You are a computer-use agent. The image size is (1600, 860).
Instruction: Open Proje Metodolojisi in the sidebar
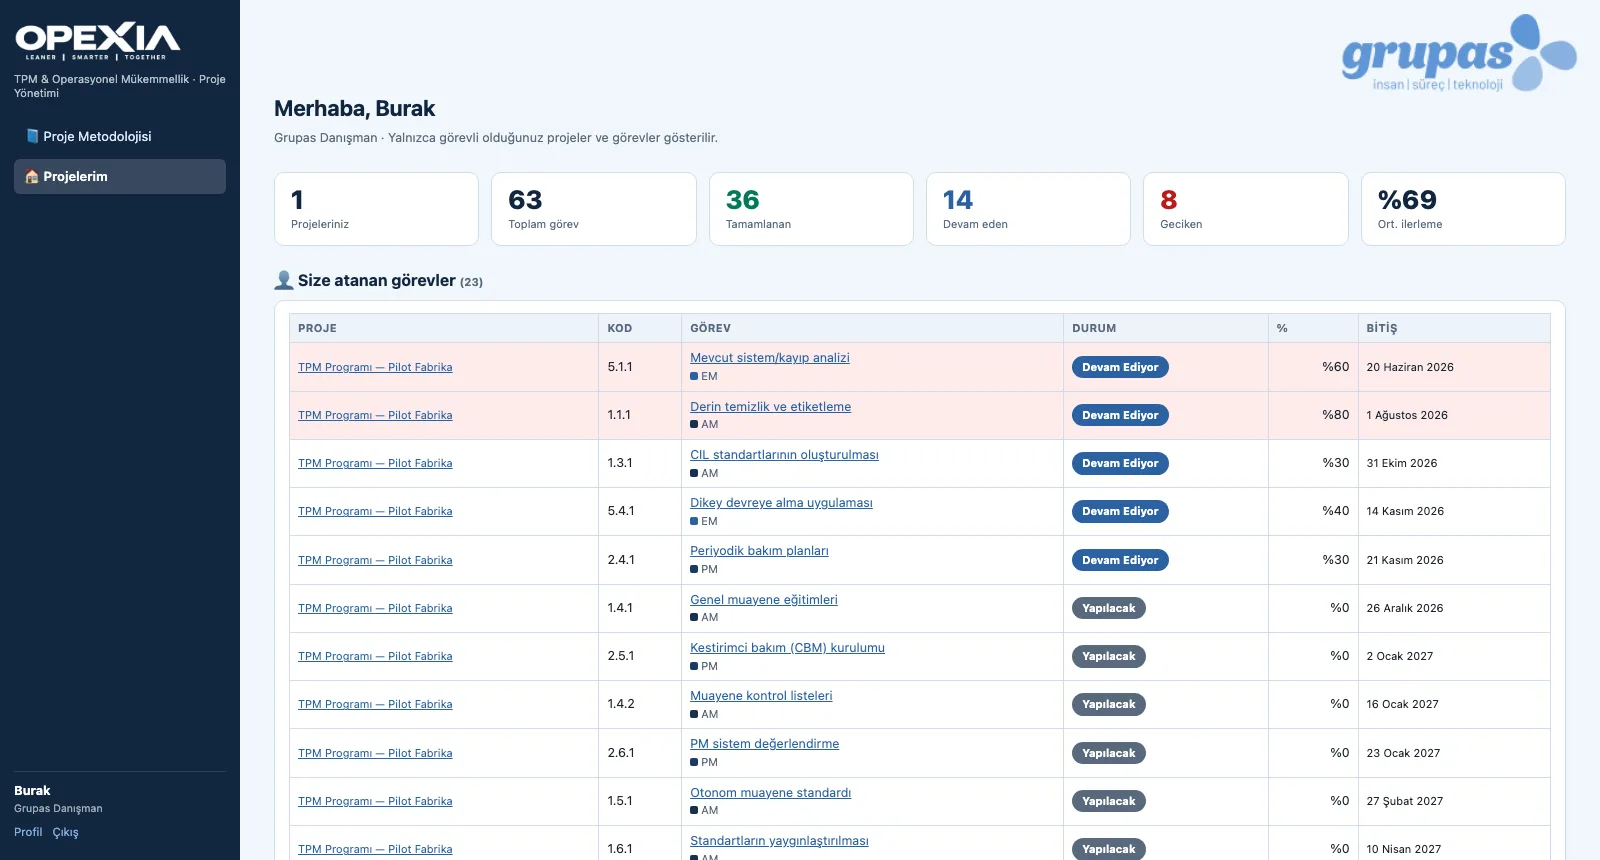click(x=120, y=136)
